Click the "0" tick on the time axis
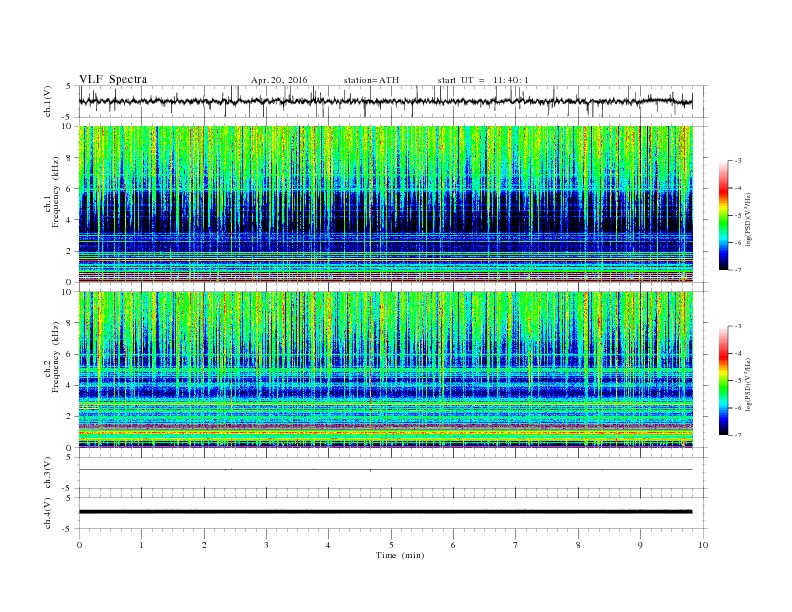 point(79,545)
